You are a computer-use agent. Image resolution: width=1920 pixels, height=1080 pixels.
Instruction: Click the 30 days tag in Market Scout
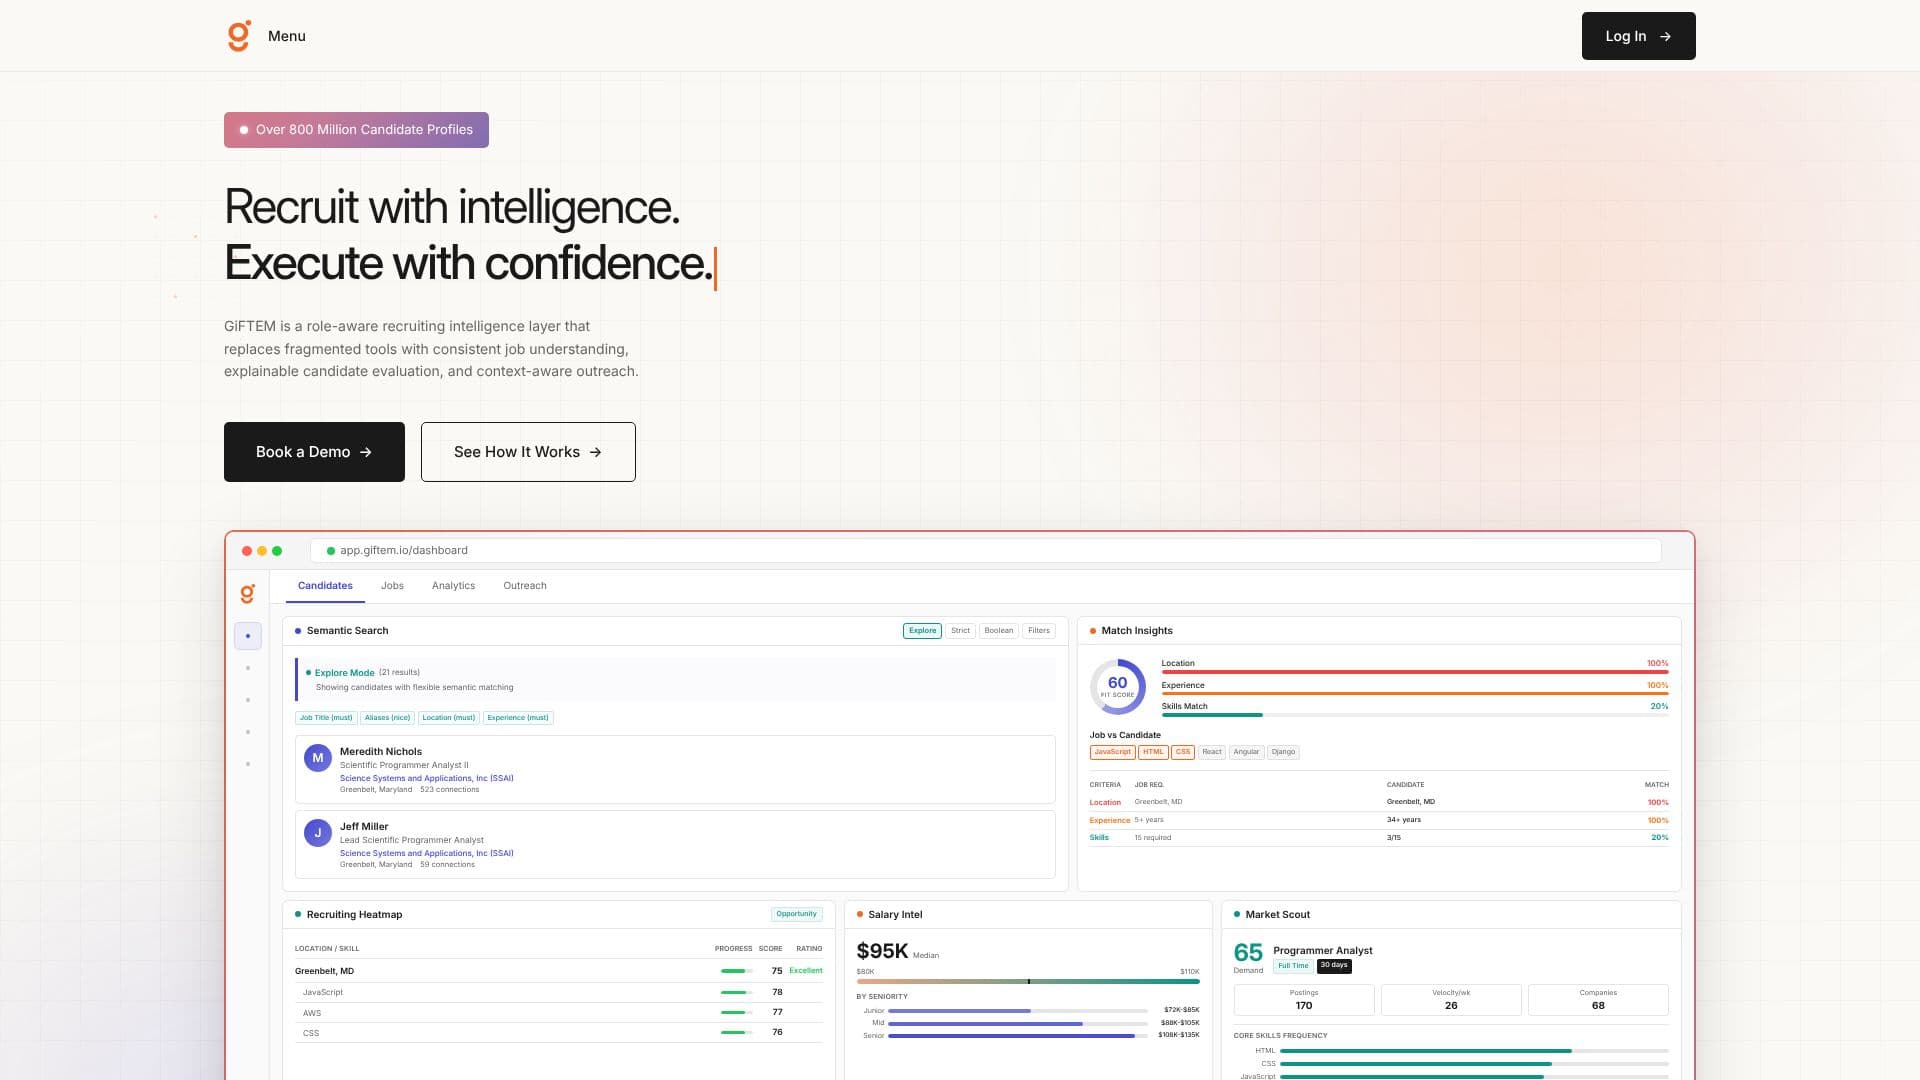1333,966
